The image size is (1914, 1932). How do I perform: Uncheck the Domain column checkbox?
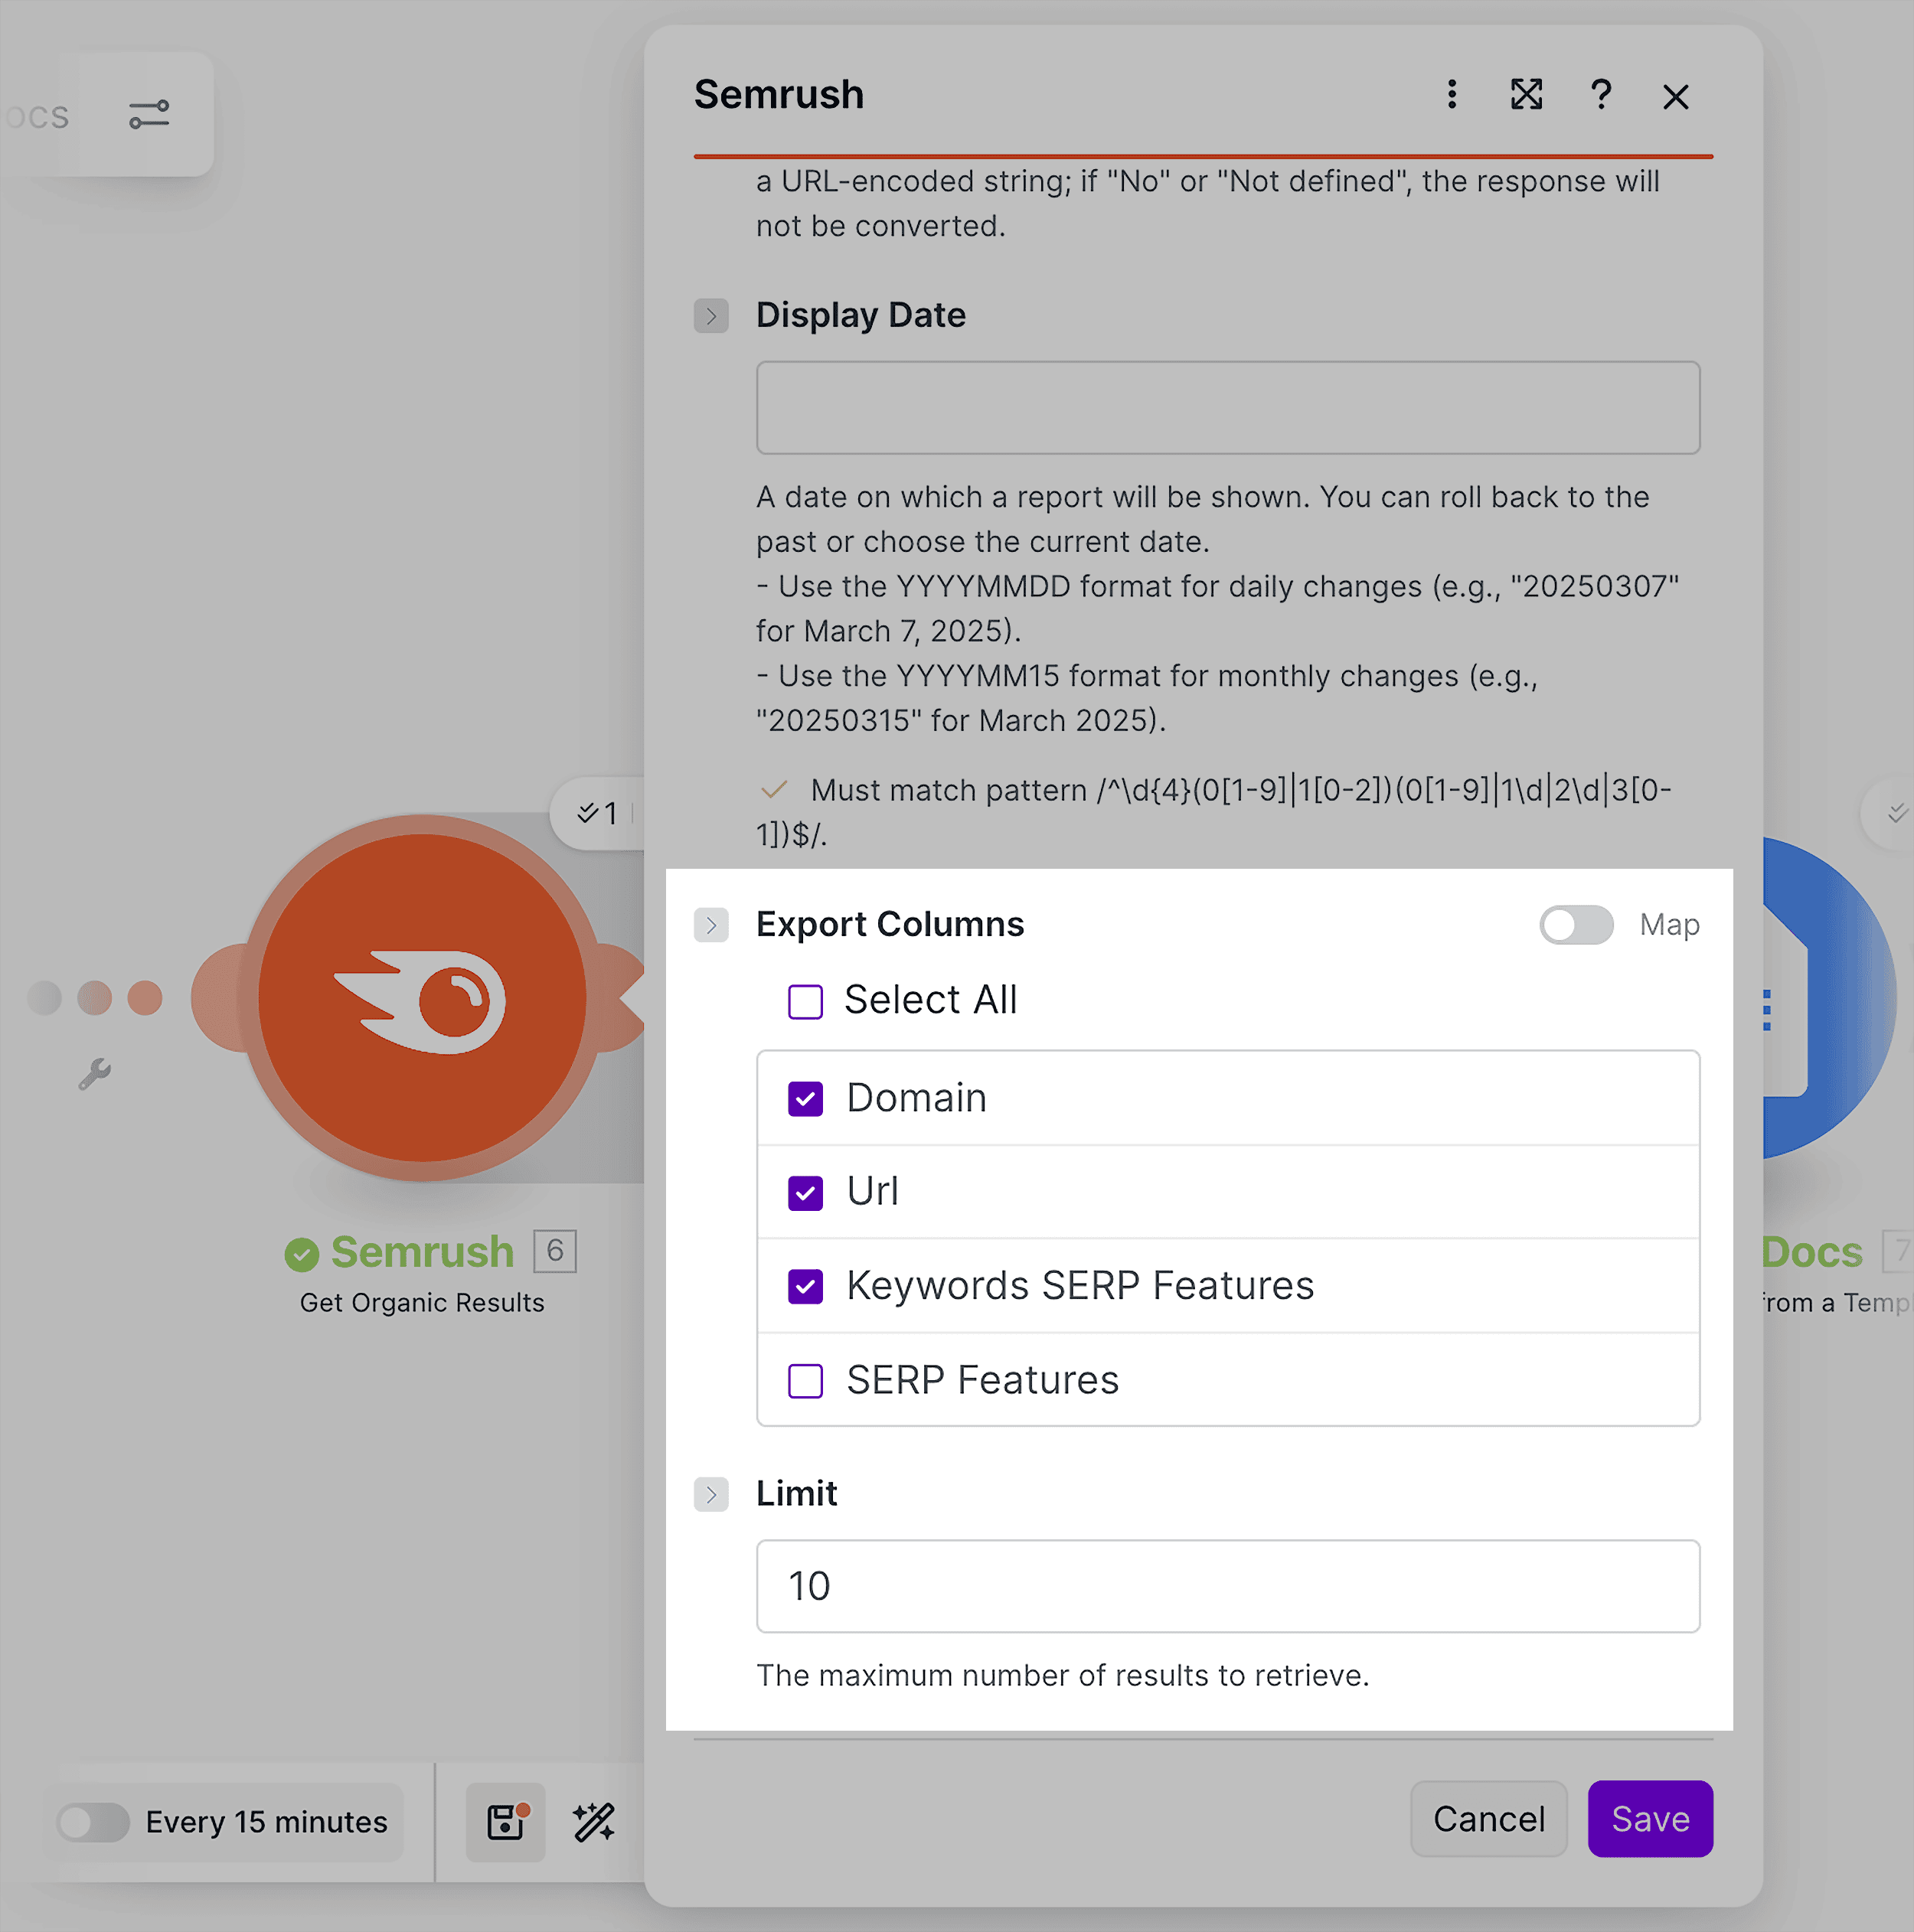coord(805,1099)
